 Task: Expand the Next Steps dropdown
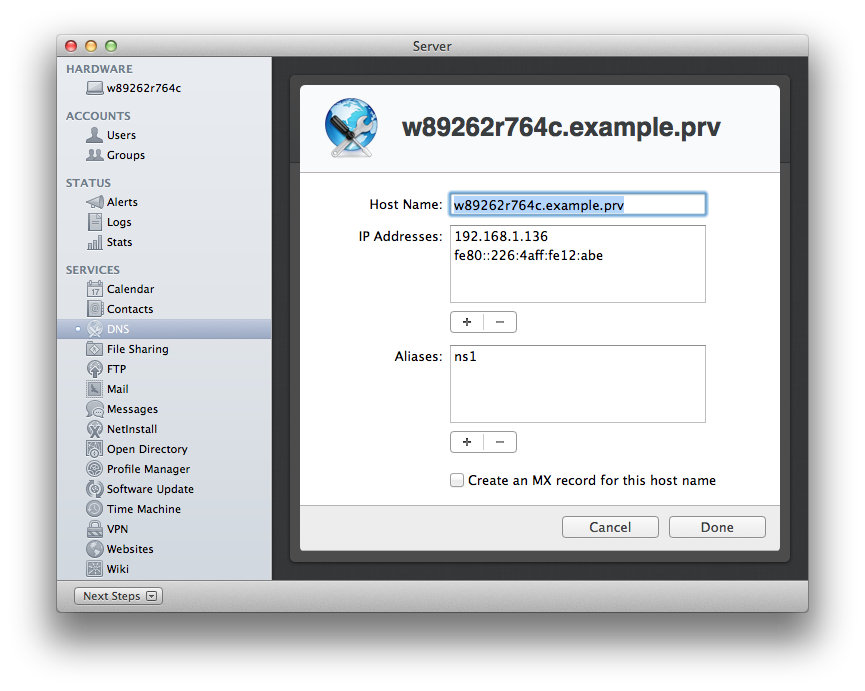click(x=118, y=596)
